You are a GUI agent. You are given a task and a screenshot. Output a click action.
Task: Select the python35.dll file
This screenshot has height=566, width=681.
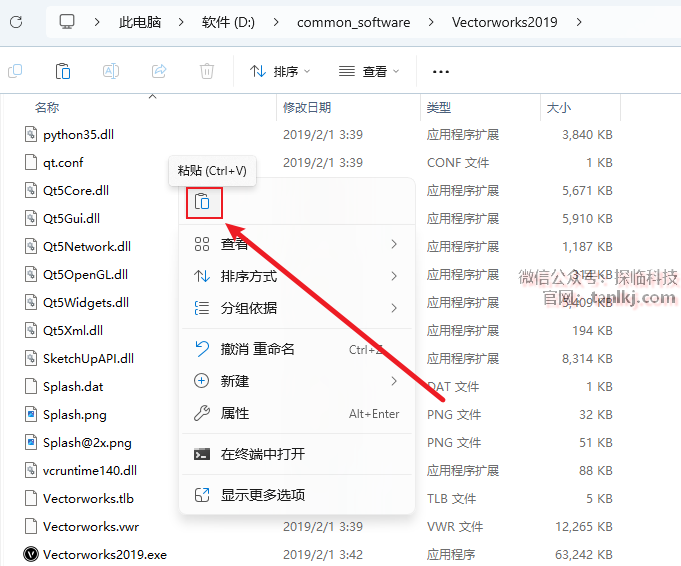coord(79,135)
